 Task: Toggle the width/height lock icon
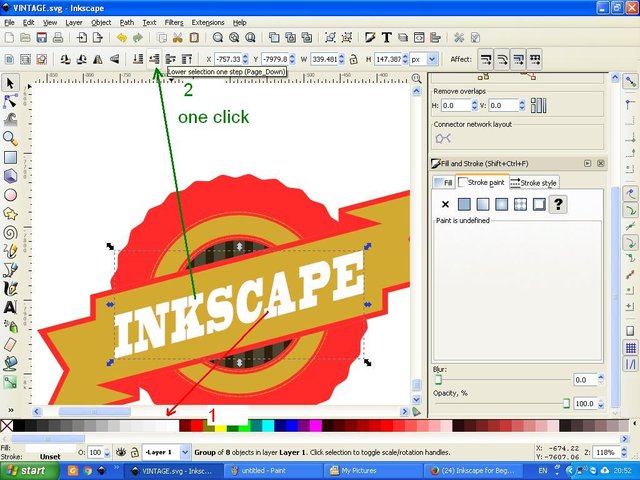click(x=353, y=59)
